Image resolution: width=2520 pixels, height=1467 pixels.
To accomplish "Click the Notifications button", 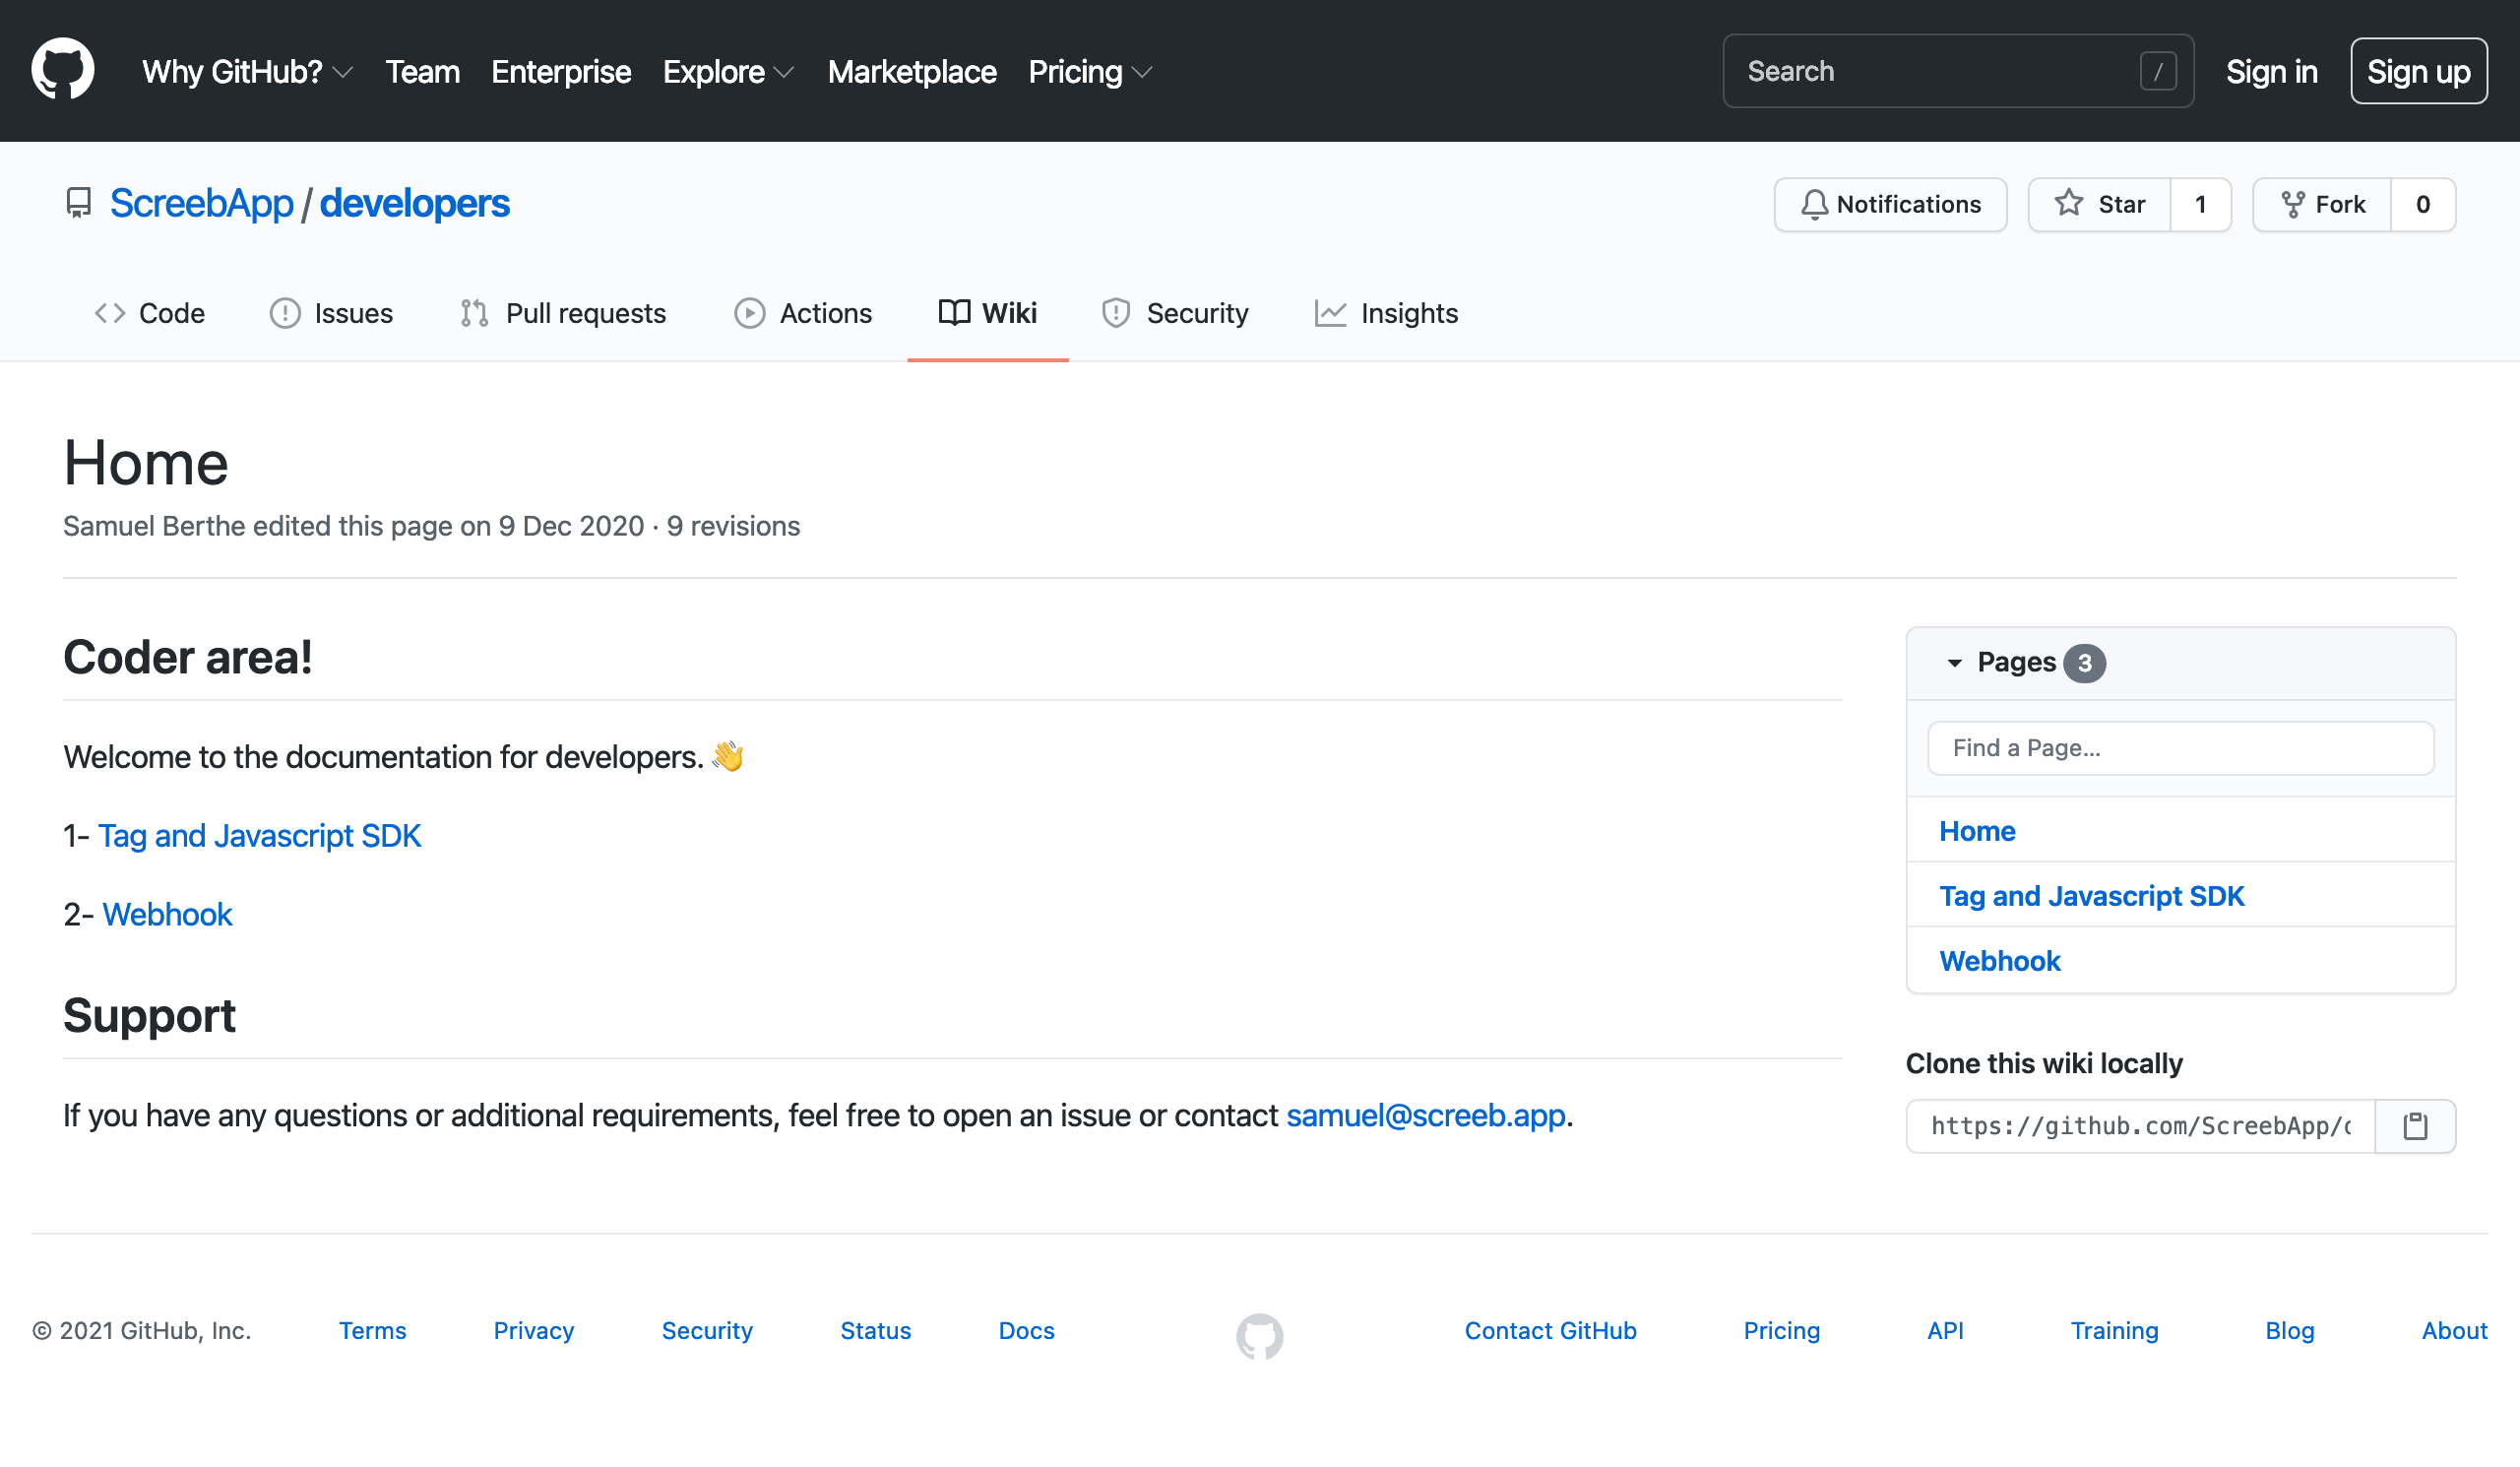I will coord(1890,204).
